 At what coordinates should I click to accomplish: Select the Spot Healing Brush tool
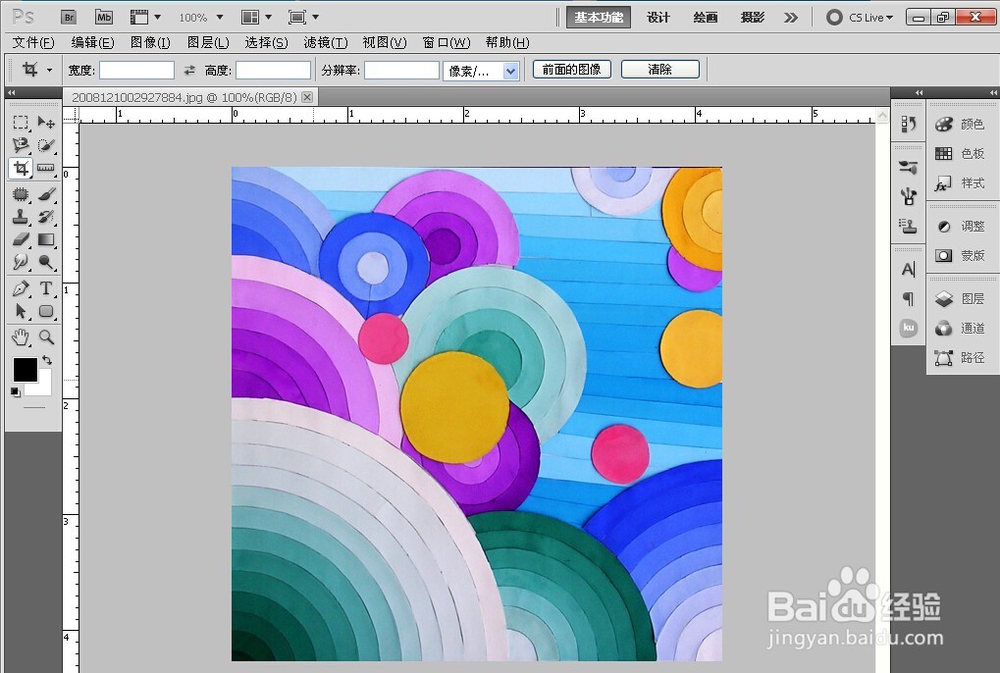point(20,194)
